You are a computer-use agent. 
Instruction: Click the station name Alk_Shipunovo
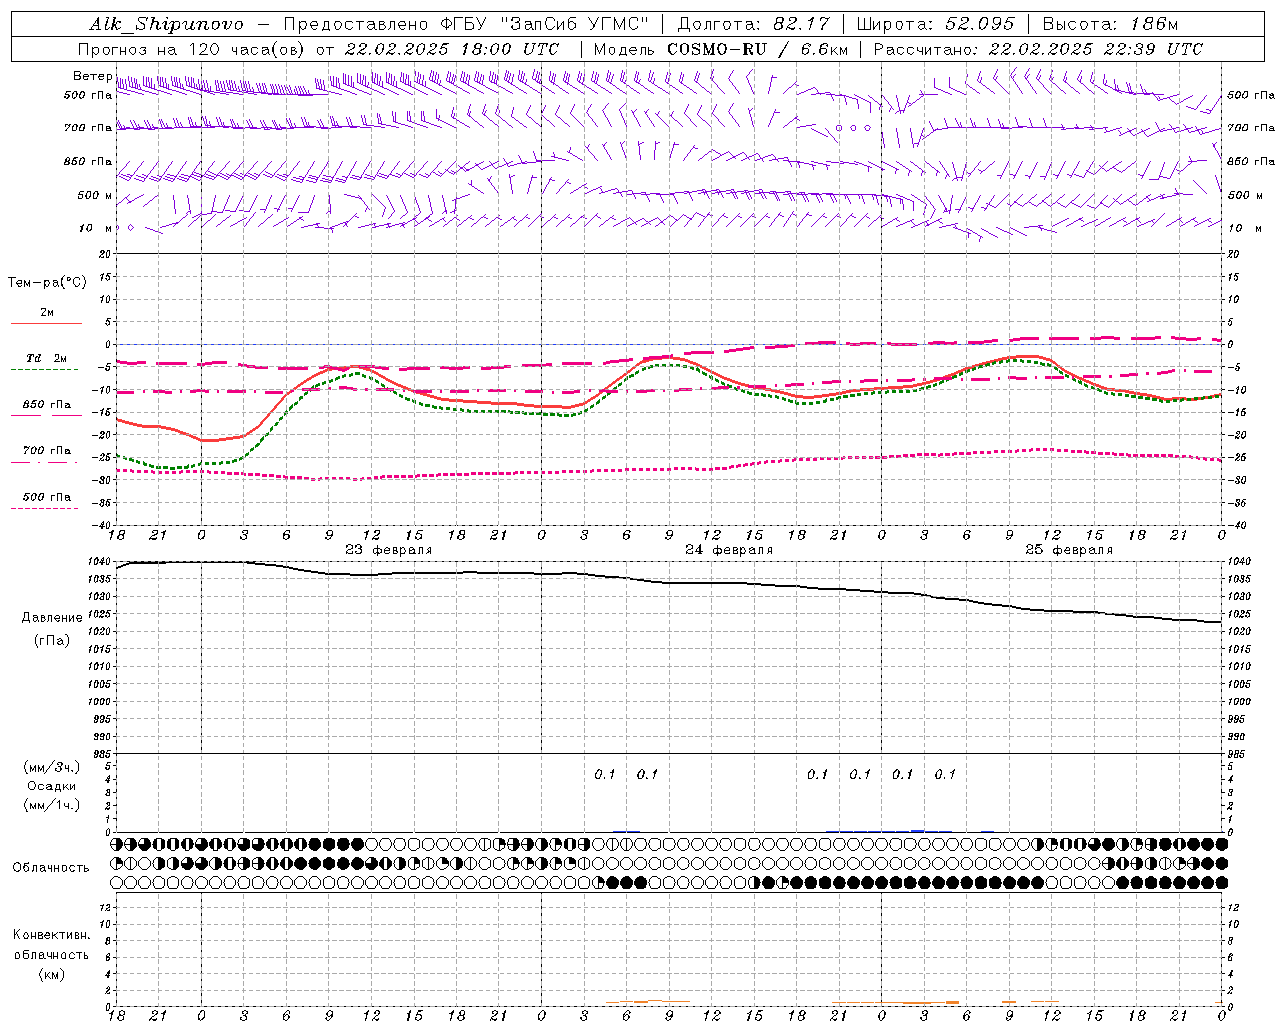166,24
